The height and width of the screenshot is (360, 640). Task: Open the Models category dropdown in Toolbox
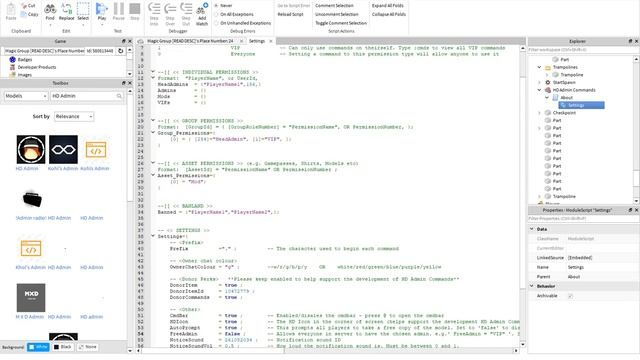[26, 96]
